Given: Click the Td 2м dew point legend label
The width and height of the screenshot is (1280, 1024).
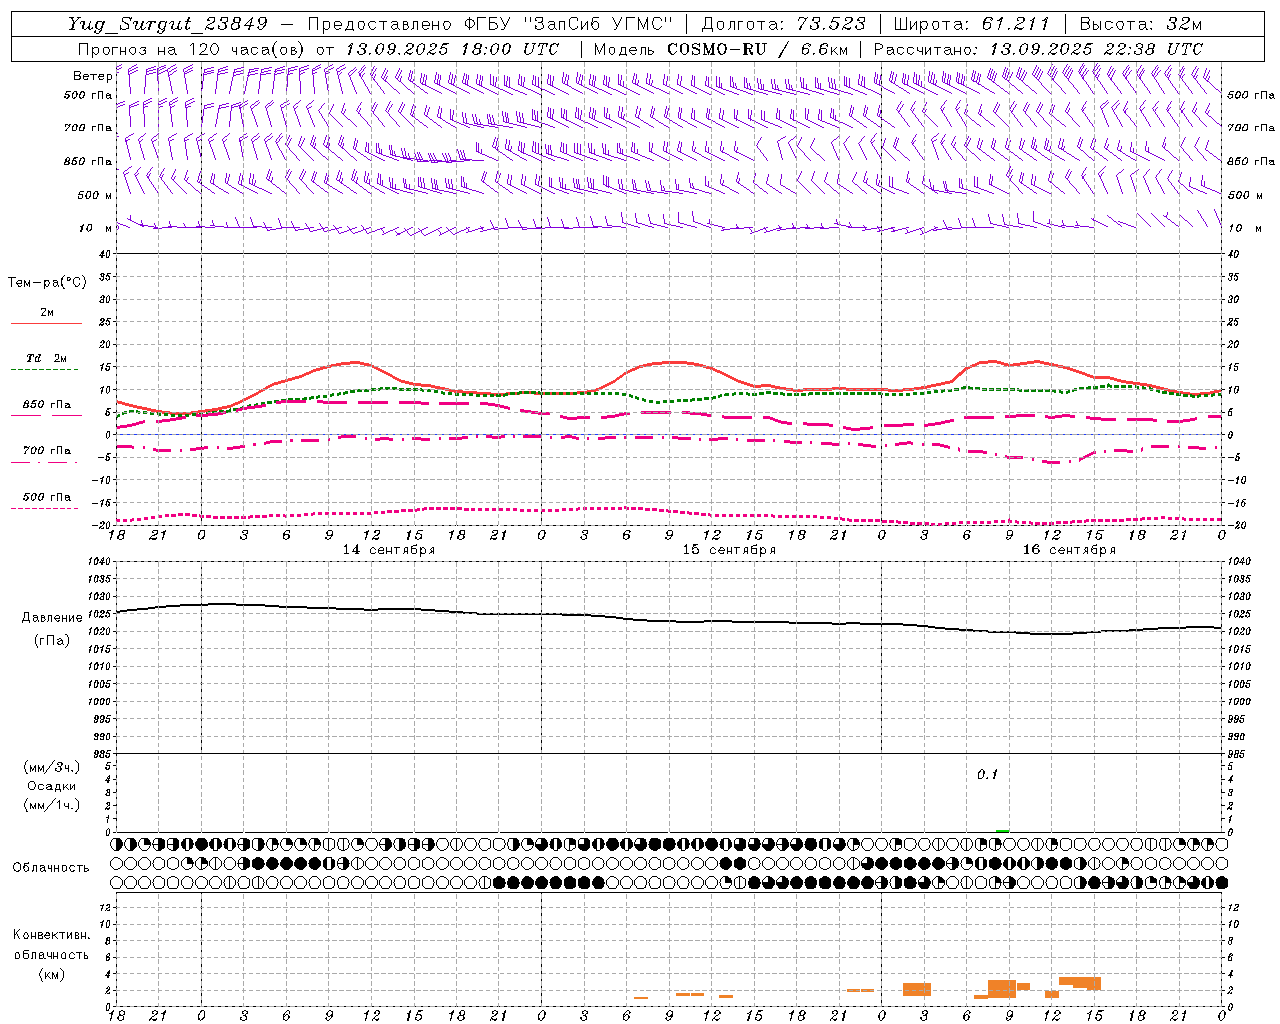Looking at the screenshot, I should 47,358.
